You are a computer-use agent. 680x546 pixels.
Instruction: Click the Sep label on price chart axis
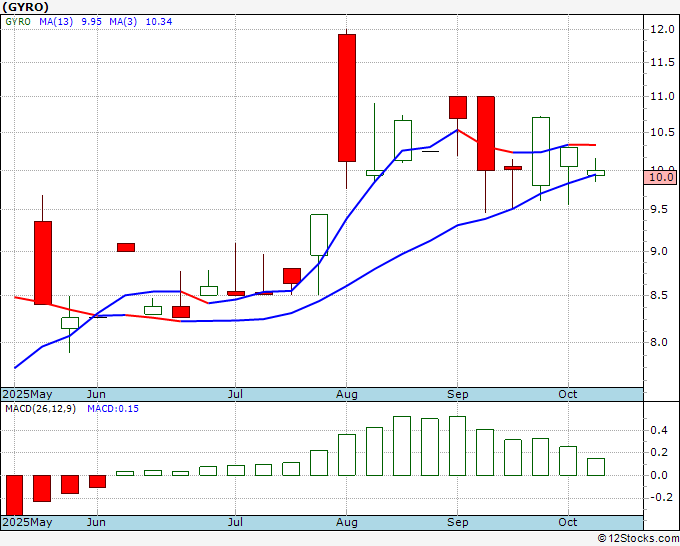pos(458,394)
